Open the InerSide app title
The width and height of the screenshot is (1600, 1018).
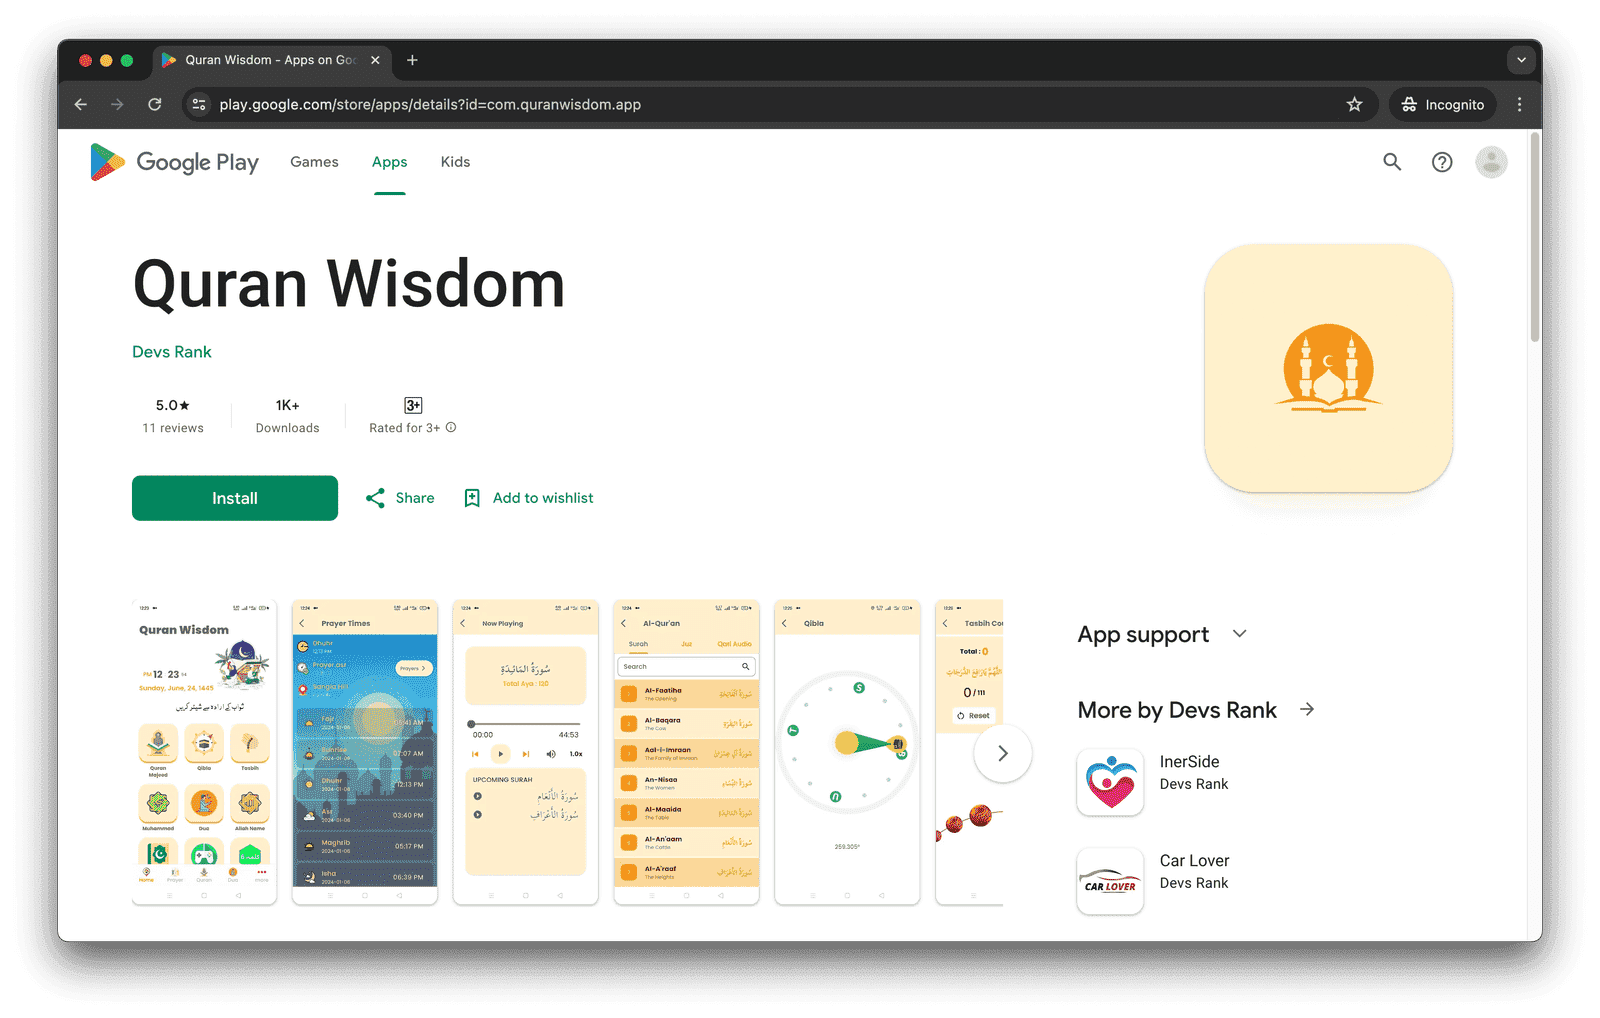1189,762
